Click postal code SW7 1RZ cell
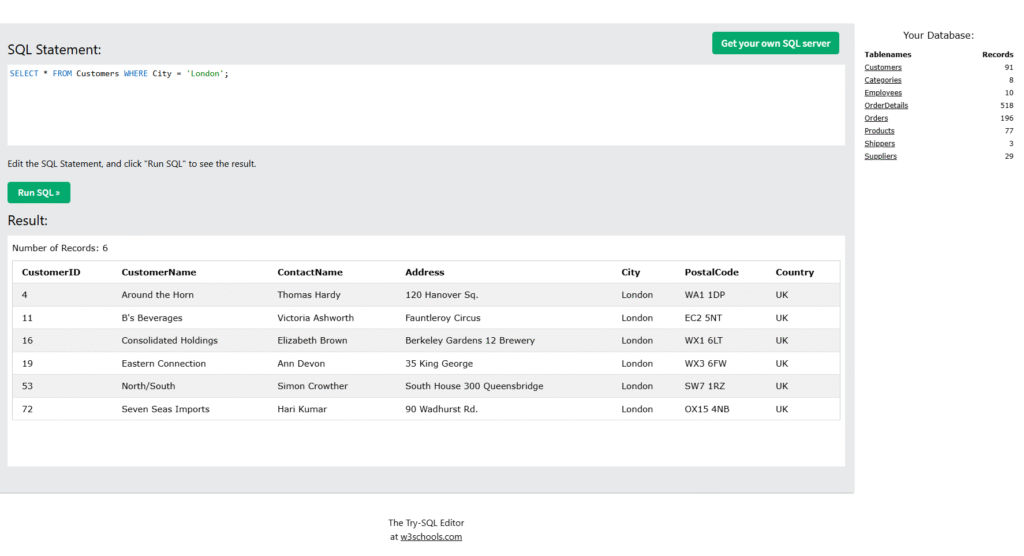 tap(706, 386)
